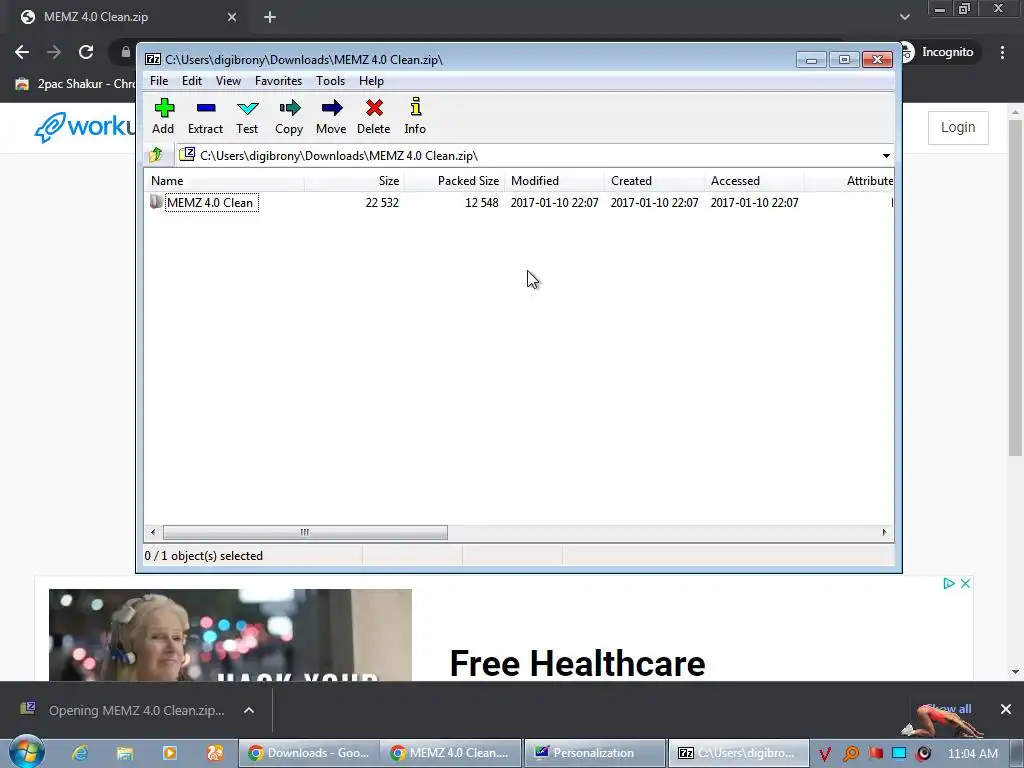The width and height of the screenshot is (1024, 768).
Task: Click the workupload logo on the webpage
Action: point(86,127)
